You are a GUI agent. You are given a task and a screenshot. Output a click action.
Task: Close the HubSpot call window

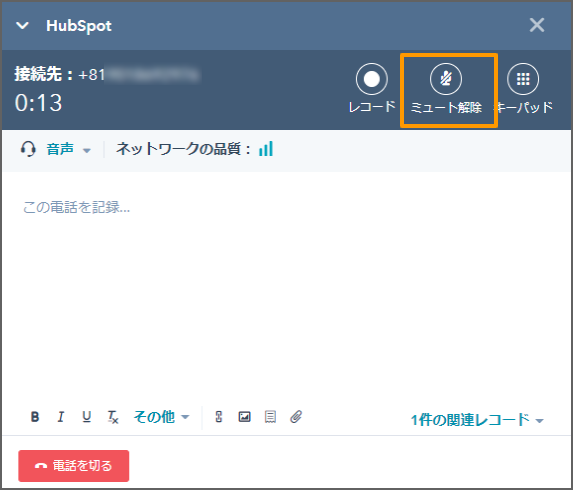[536, 25]
